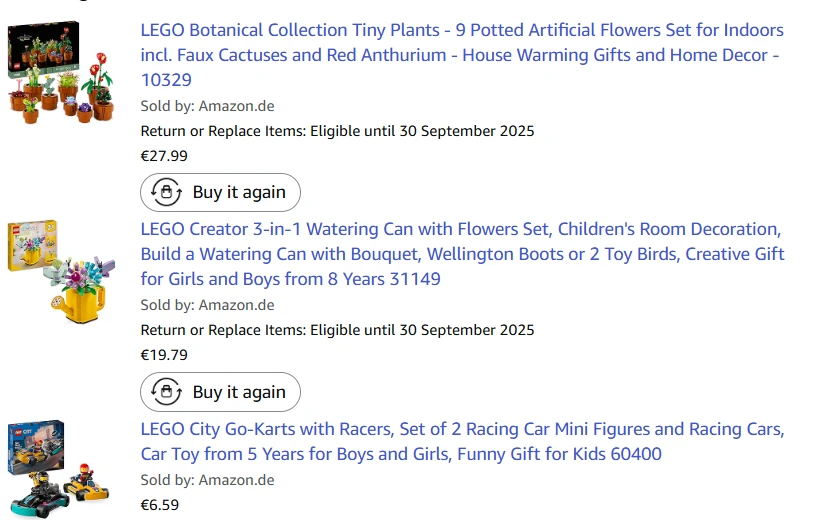The width and height of the screenshot is (823, 520).
Task: Click Return or Replace Items text for Watering Can
Action: tap(337, 330)
